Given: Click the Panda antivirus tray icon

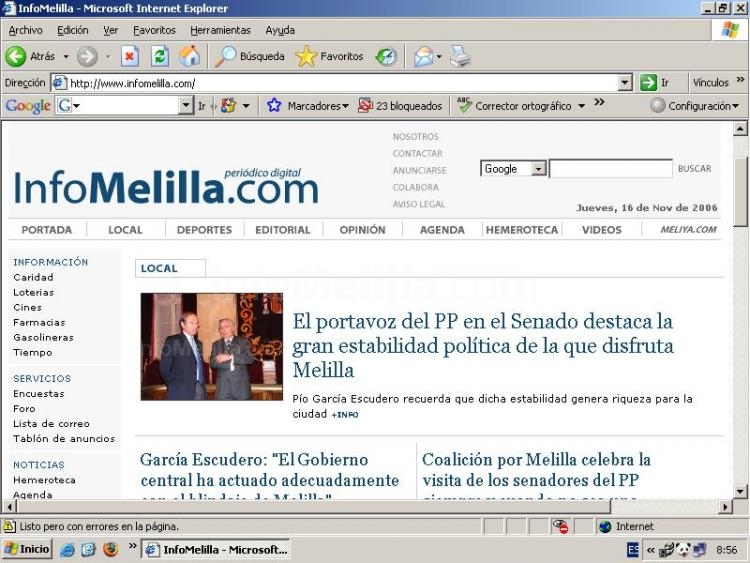Looking at the screenshot, I should [683, 550].
